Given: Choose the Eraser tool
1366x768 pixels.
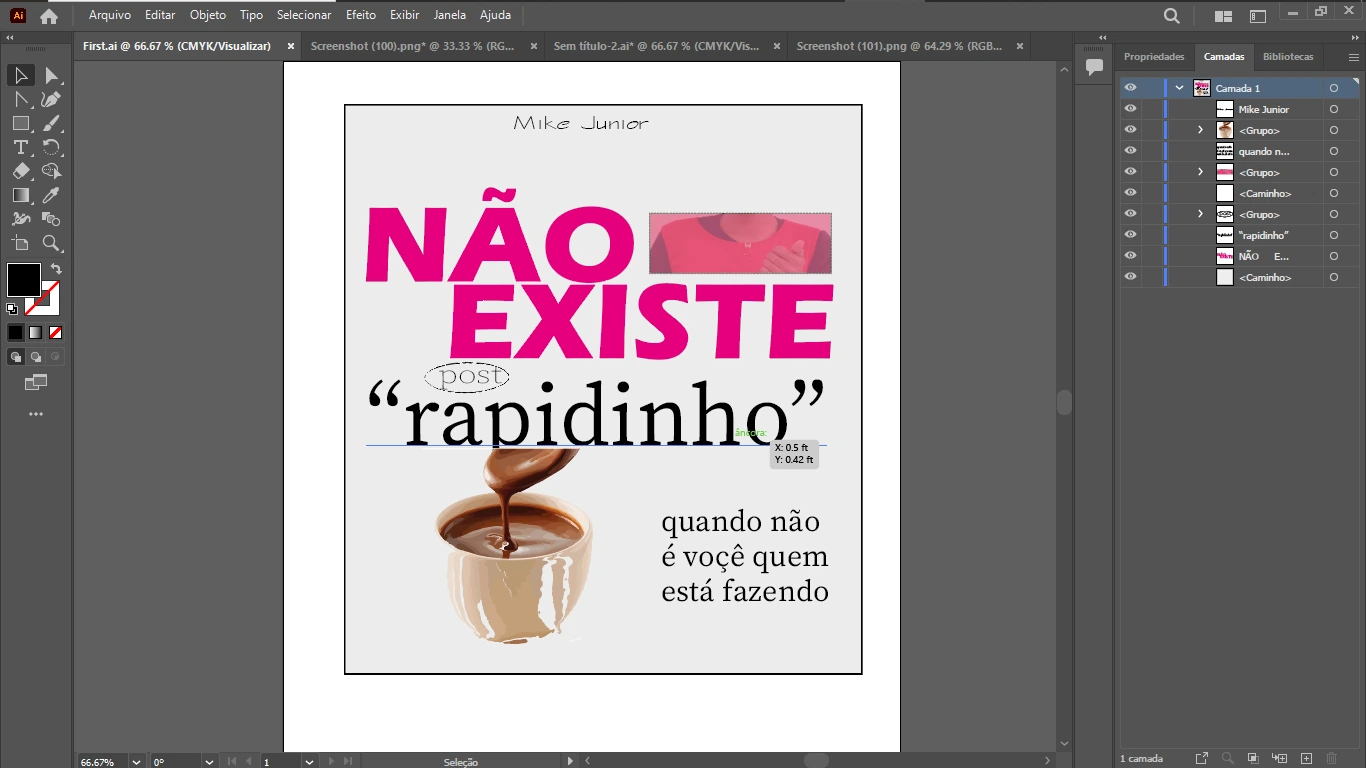Looking at the screenshot, I should [20, 171].
